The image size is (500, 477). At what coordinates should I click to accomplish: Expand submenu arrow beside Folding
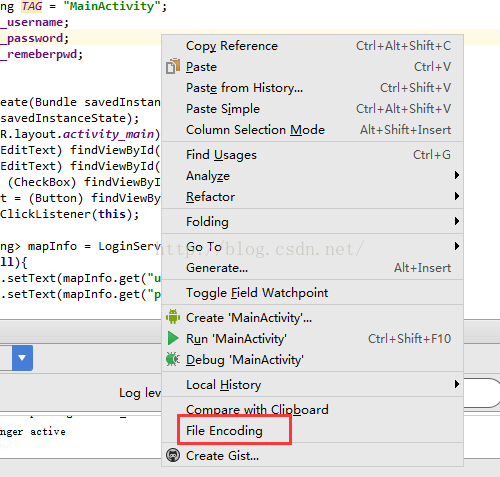457,221
